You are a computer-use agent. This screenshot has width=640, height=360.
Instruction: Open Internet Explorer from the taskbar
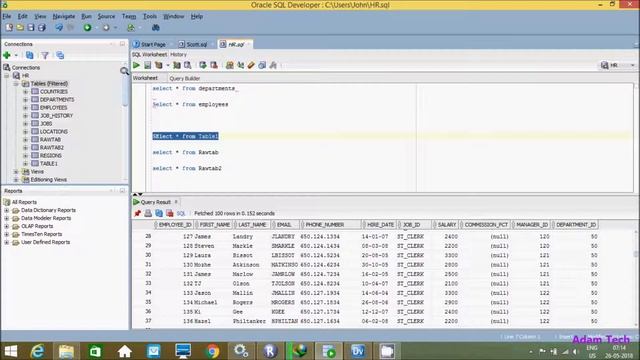click(38, 351)
